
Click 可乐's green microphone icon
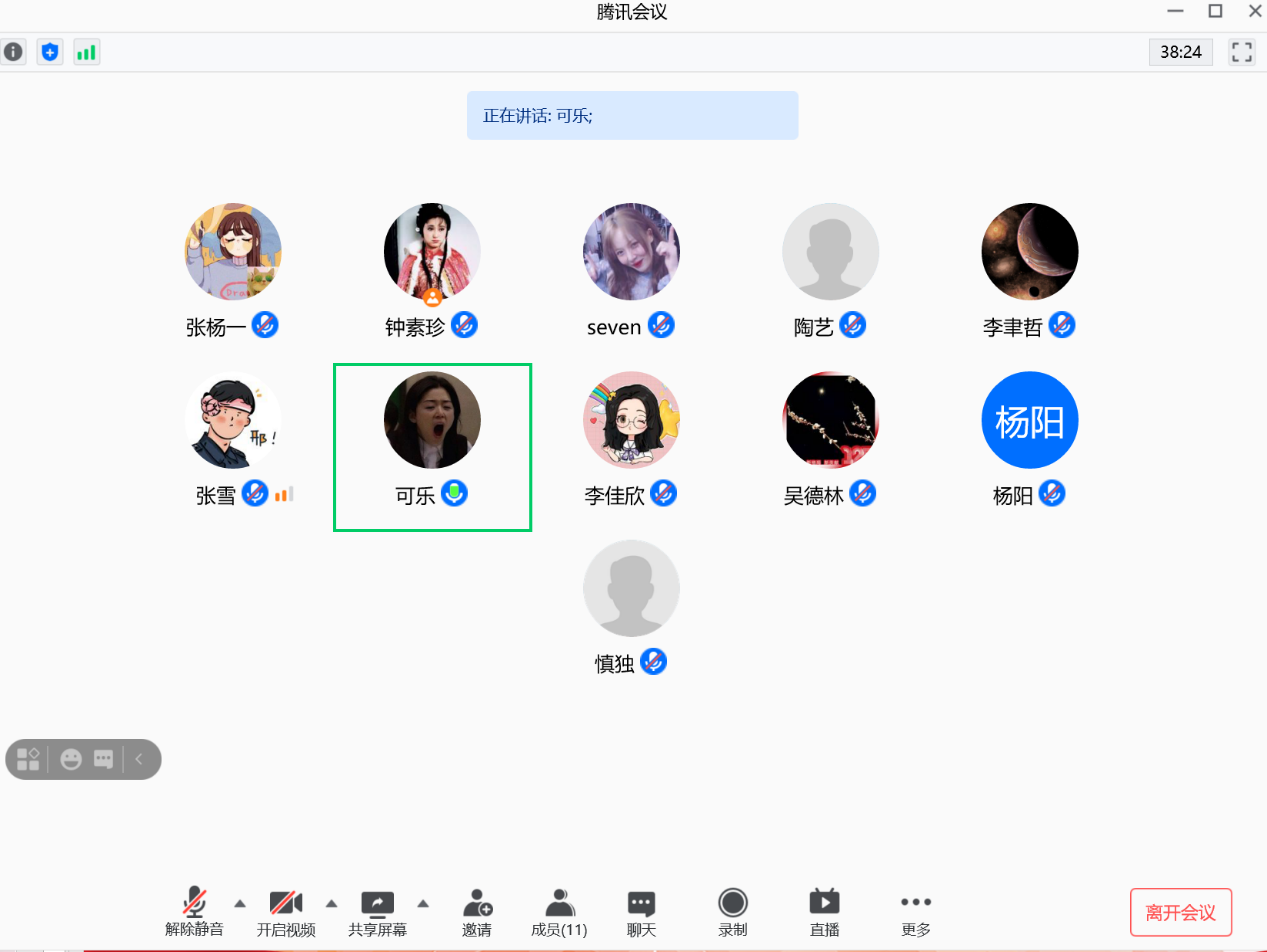(456, 493)
